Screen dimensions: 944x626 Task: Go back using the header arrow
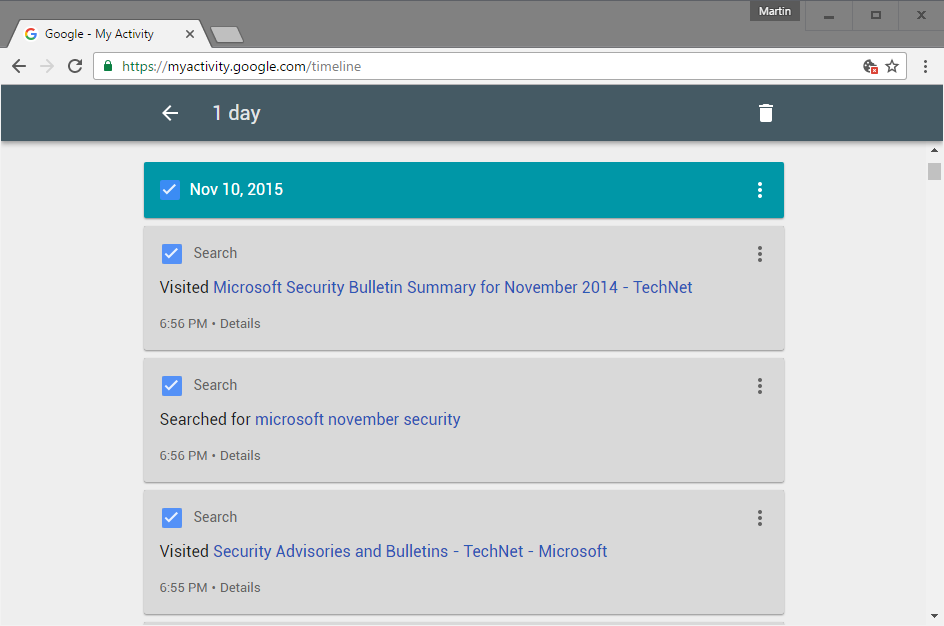(x=170, y=113)
